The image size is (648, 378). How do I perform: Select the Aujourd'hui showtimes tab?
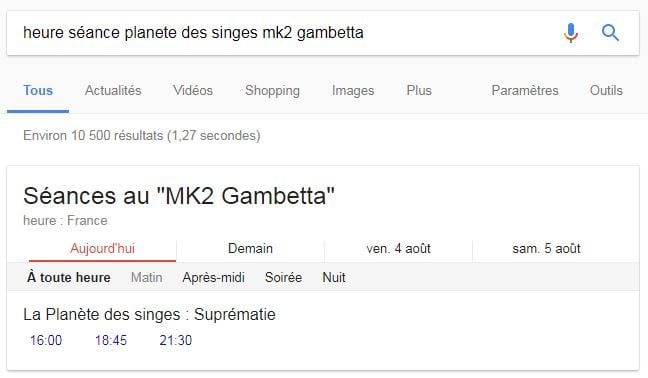pos(102,249)
